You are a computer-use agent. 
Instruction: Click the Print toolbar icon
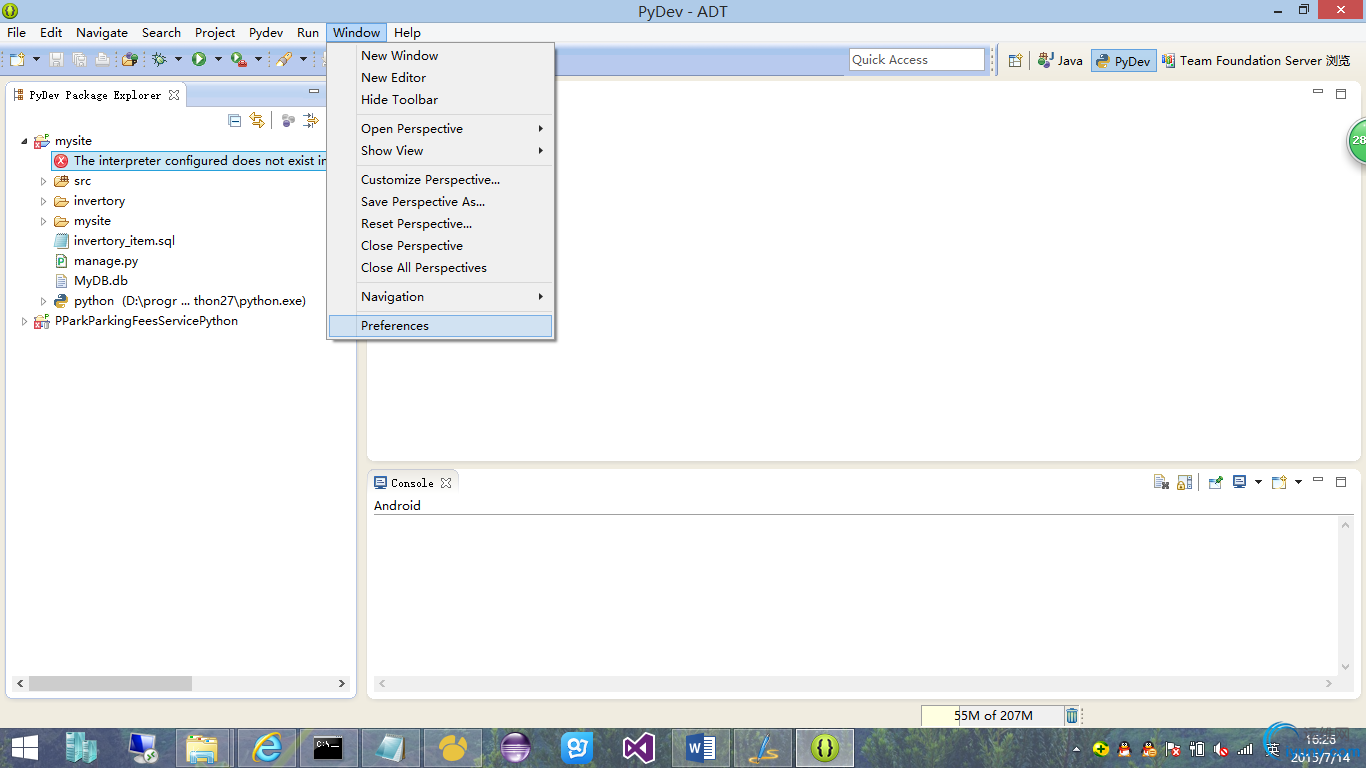(x=102, y=60)
